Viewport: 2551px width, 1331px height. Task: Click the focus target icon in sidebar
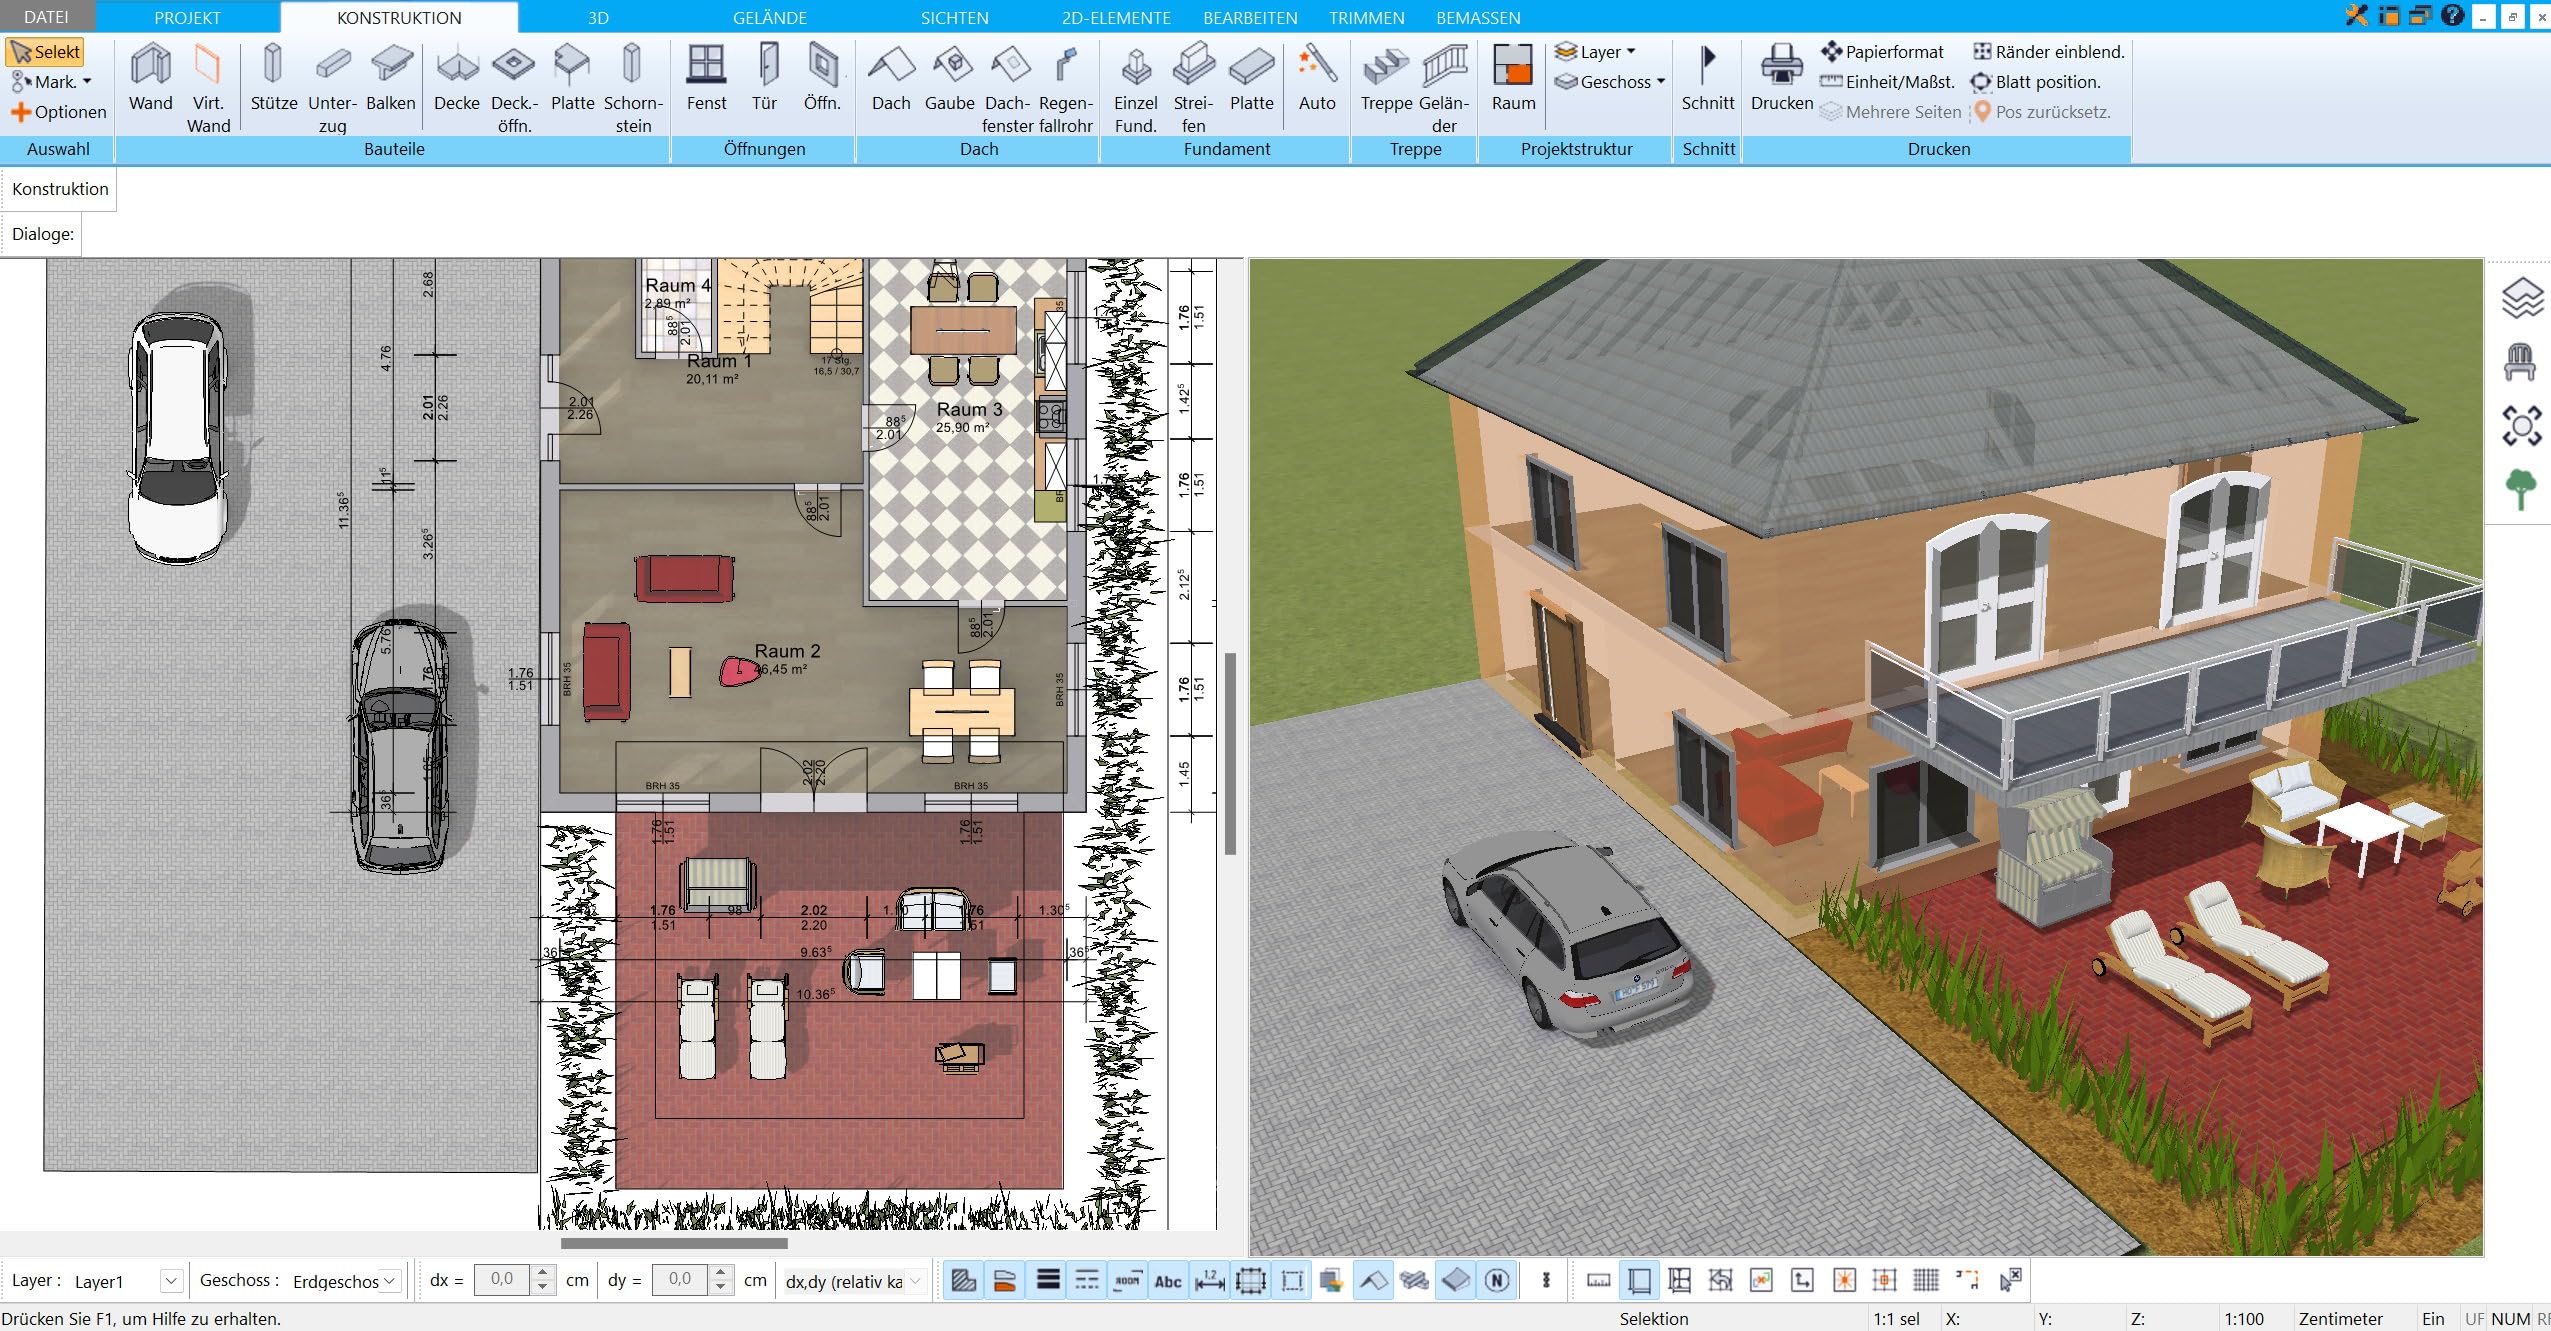[2521, 426]
